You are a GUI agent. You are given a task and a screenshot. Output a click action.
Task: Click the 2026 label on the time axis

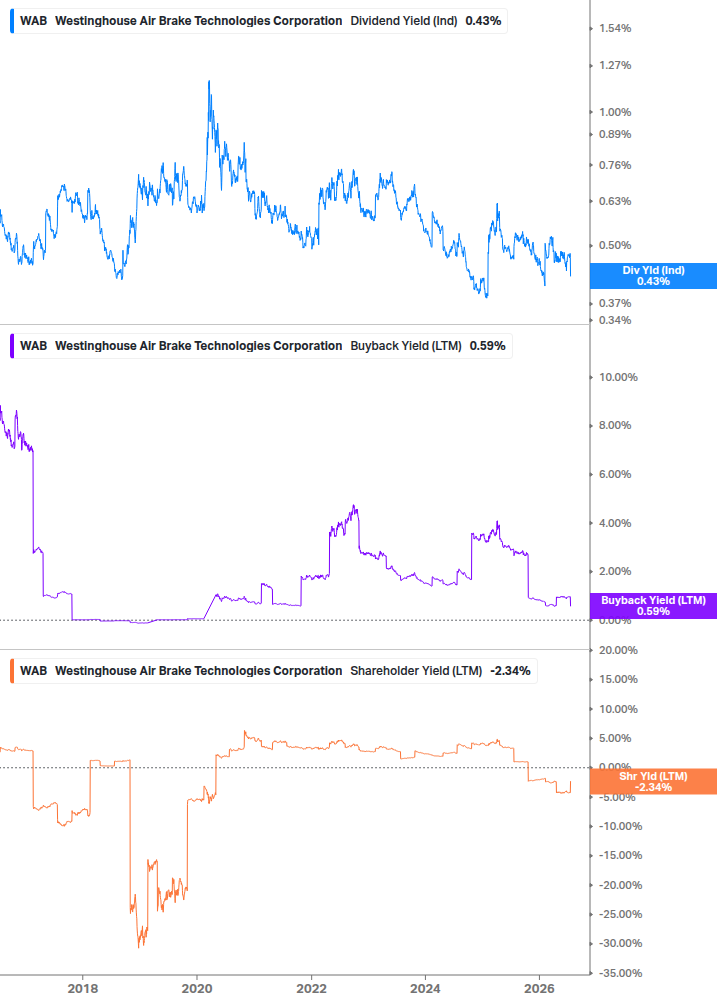click(x=539, y=988)
